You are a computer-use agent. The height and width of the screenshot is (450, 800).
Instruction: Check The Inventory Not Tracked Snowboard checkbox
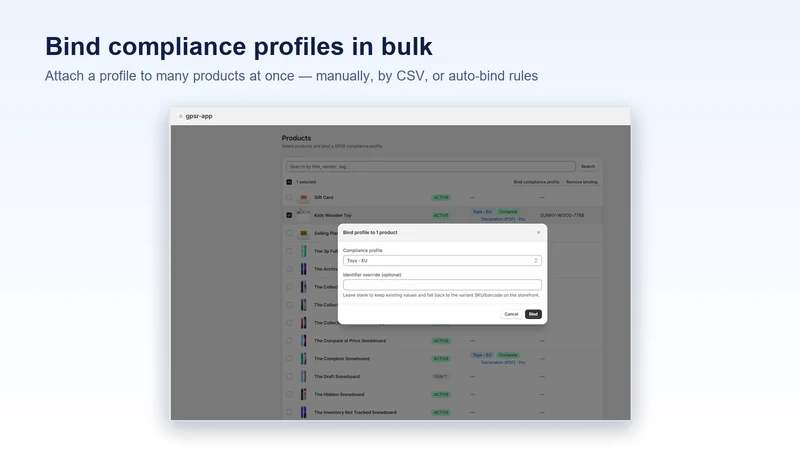point(289,412)
